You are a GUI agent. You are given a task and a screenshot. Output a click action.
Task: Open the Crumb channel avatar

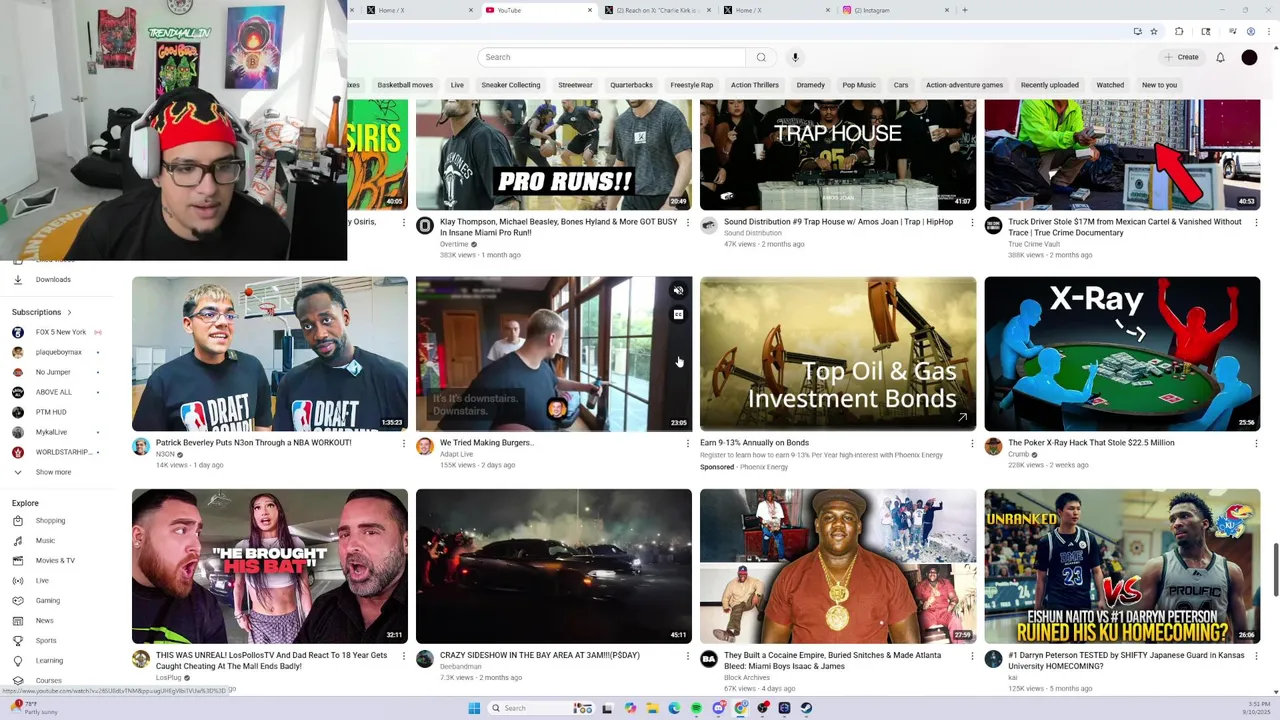[993, 446]
